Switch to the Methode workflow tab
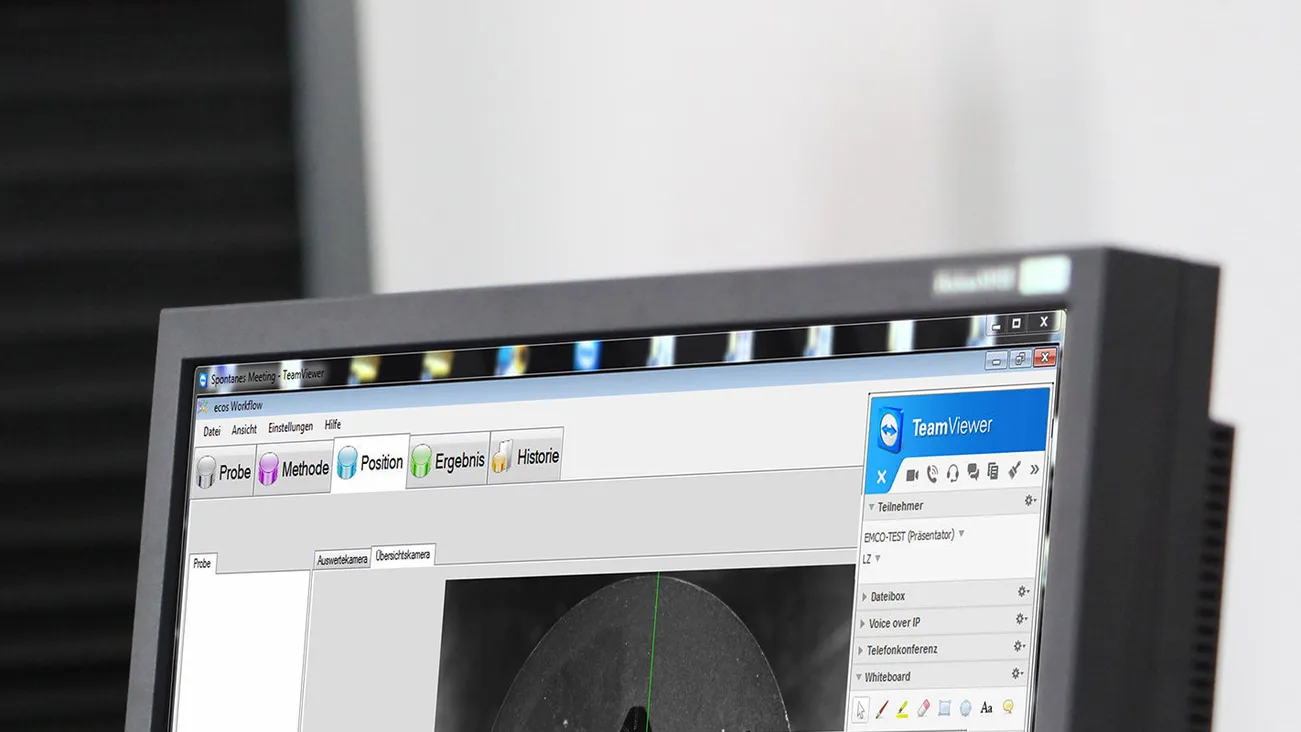Screen dimensions: 1301x732 click(x=293, y=468)
